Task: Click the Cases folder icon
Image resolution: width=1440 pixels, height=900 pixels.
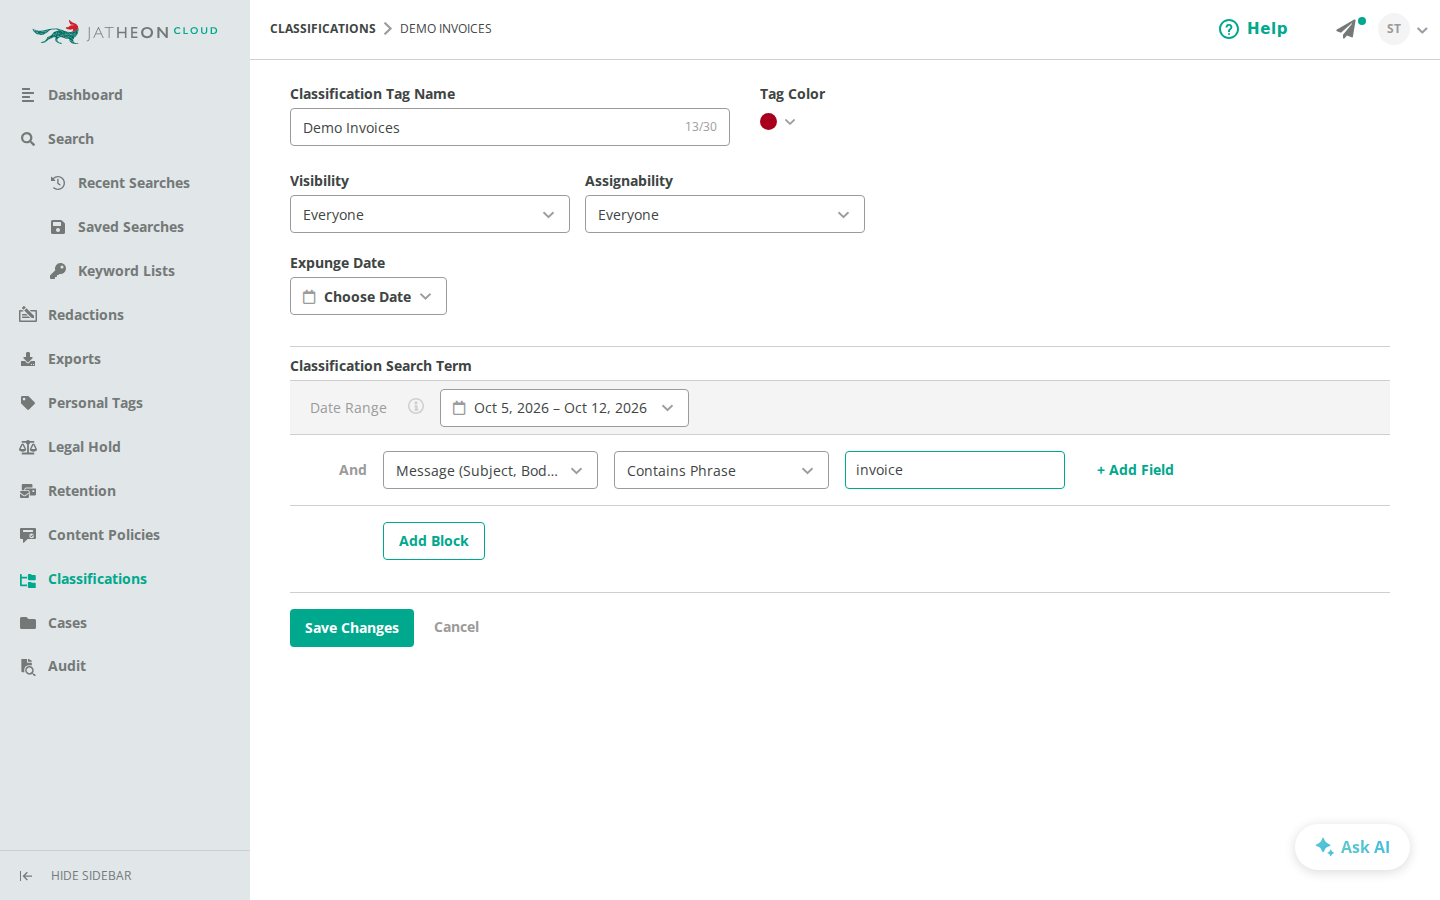Action: (x=28, y=623)
